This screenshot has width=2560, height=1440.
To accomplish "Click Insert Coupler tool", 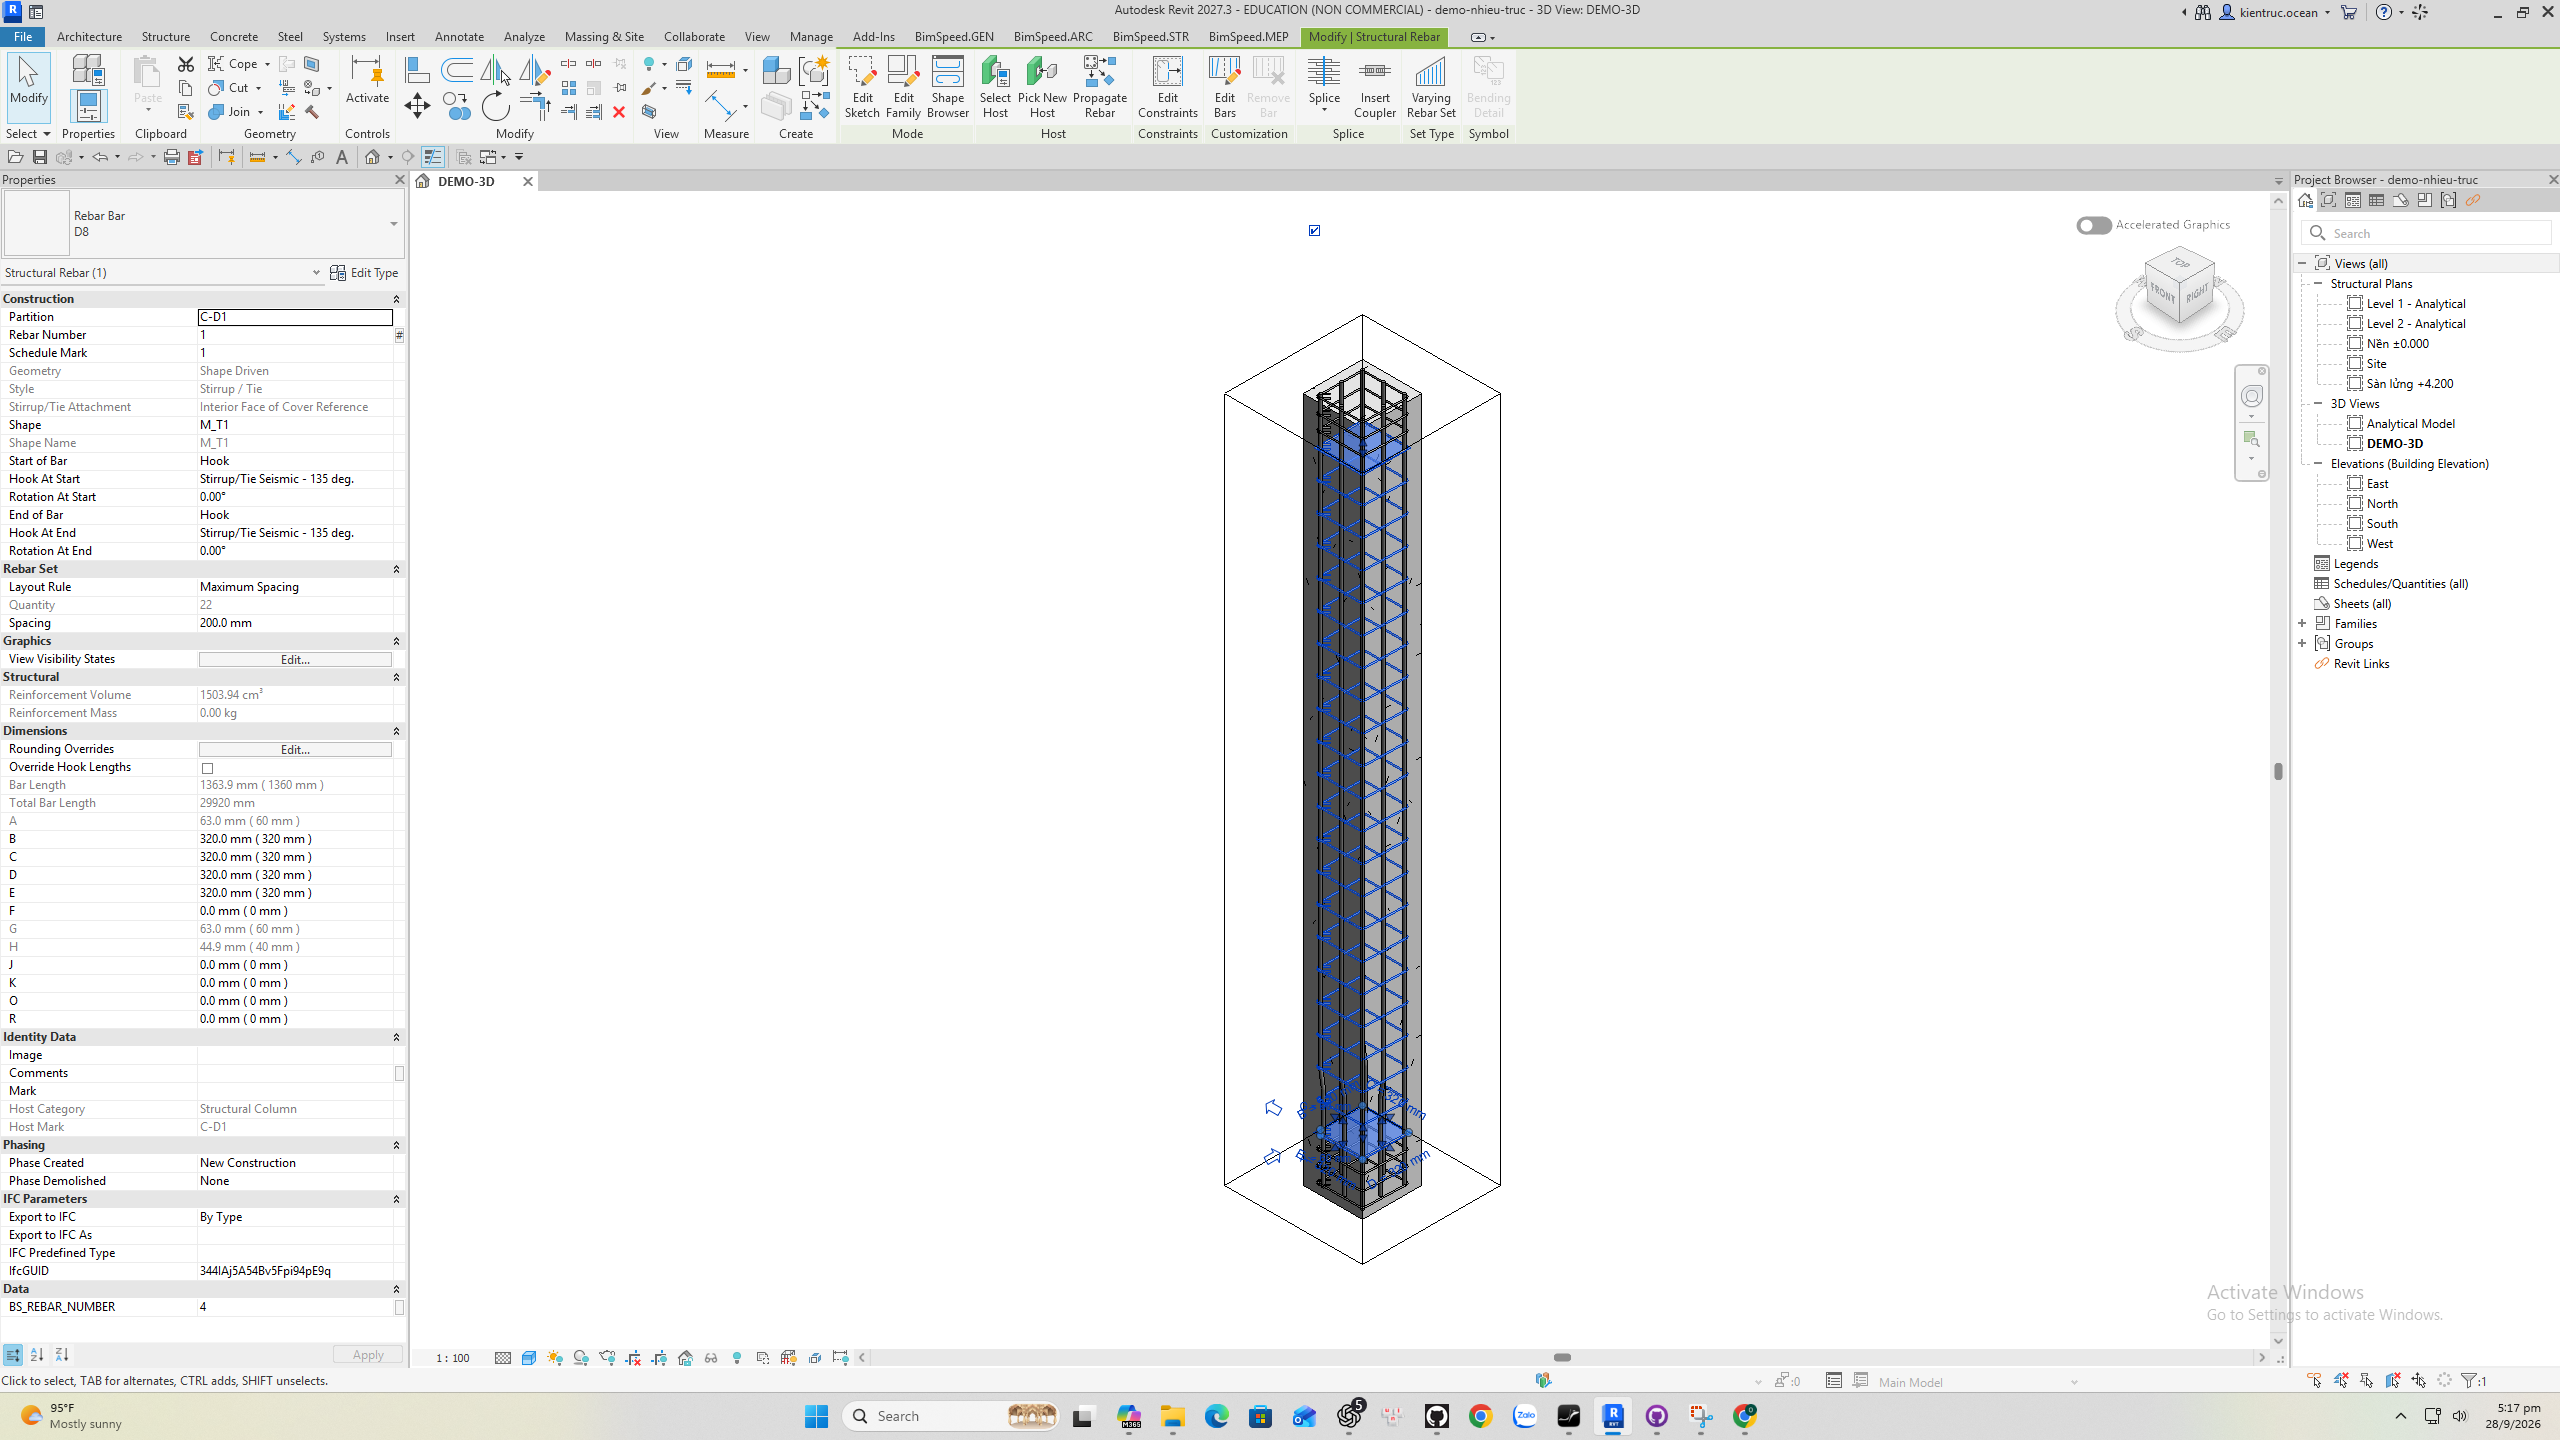I will coord(1375,87).
